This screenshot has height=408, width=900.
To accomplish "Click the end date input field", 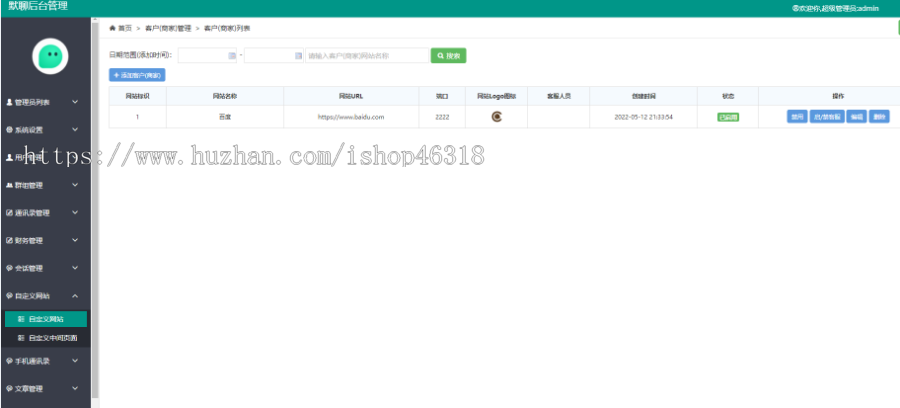I will (x=274, y=56).
